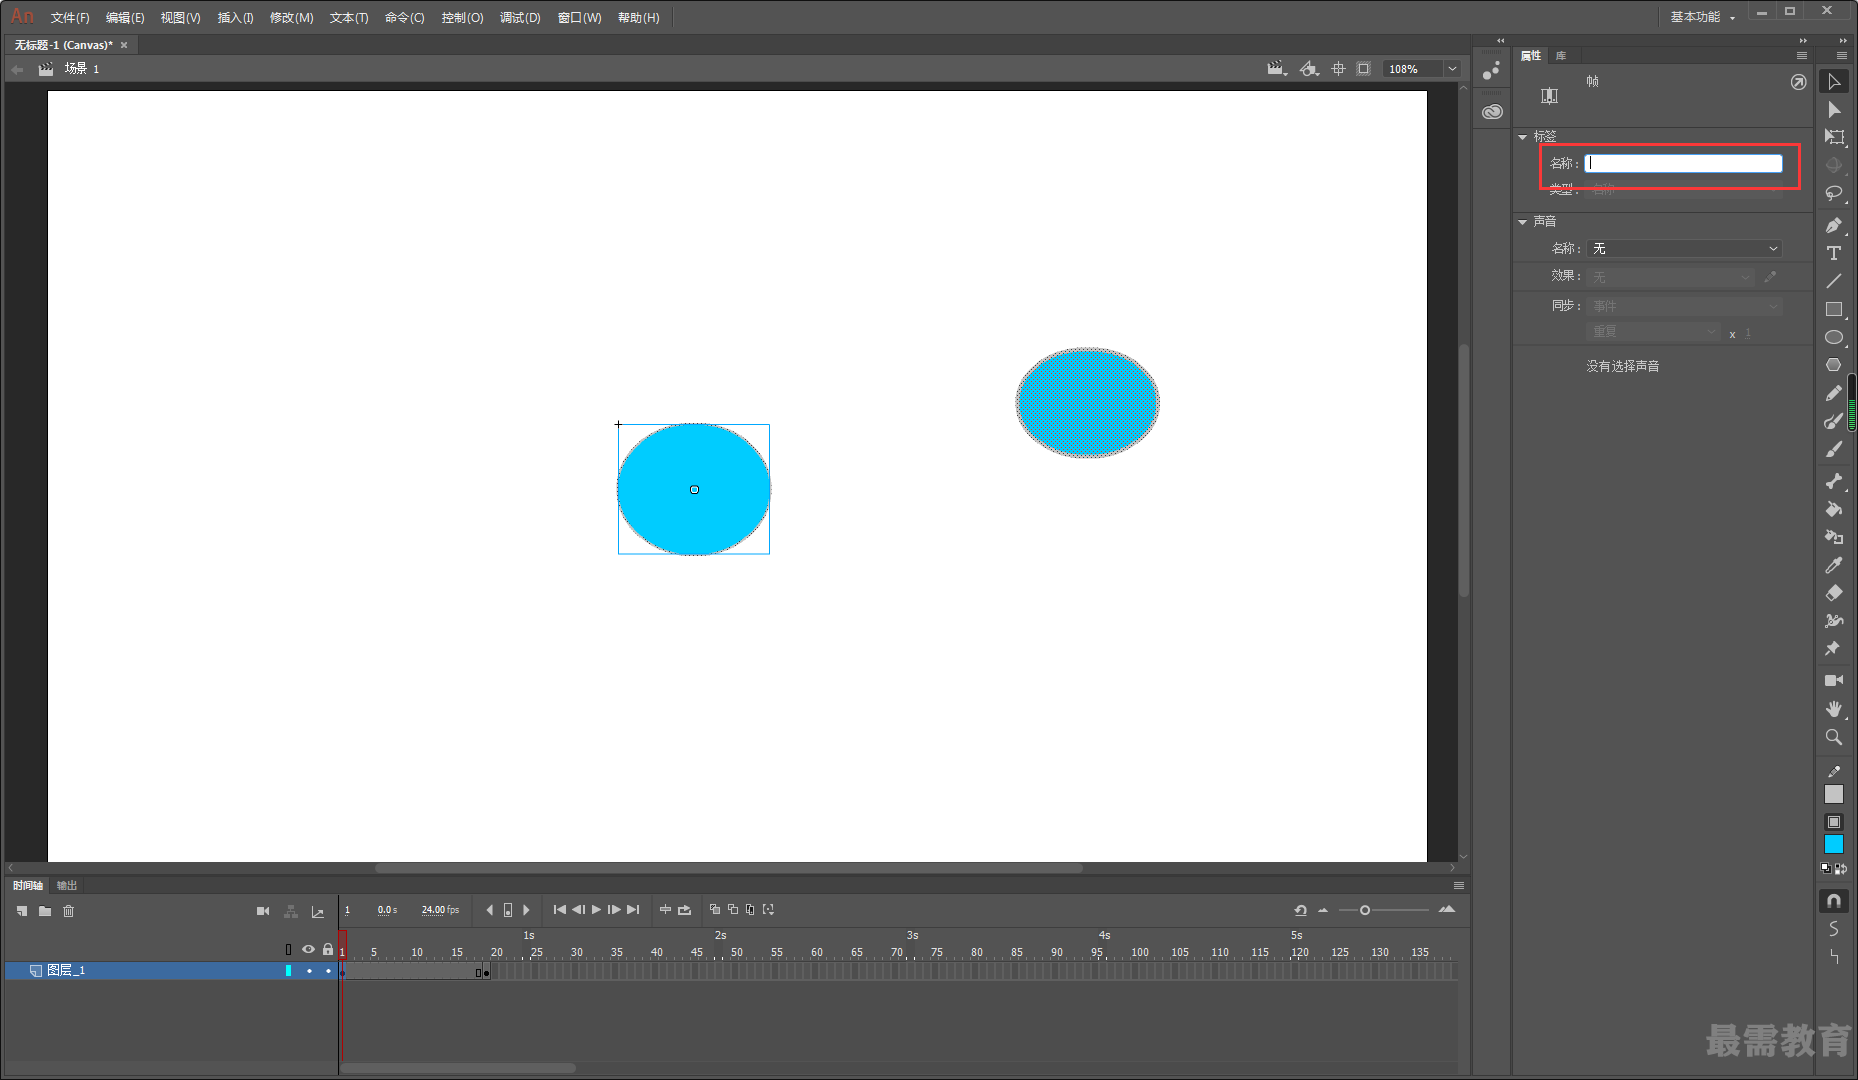The image size is (1858, 1080).
Task: Select the Paint Bucket tool
Action: (x=1833, y=509)
